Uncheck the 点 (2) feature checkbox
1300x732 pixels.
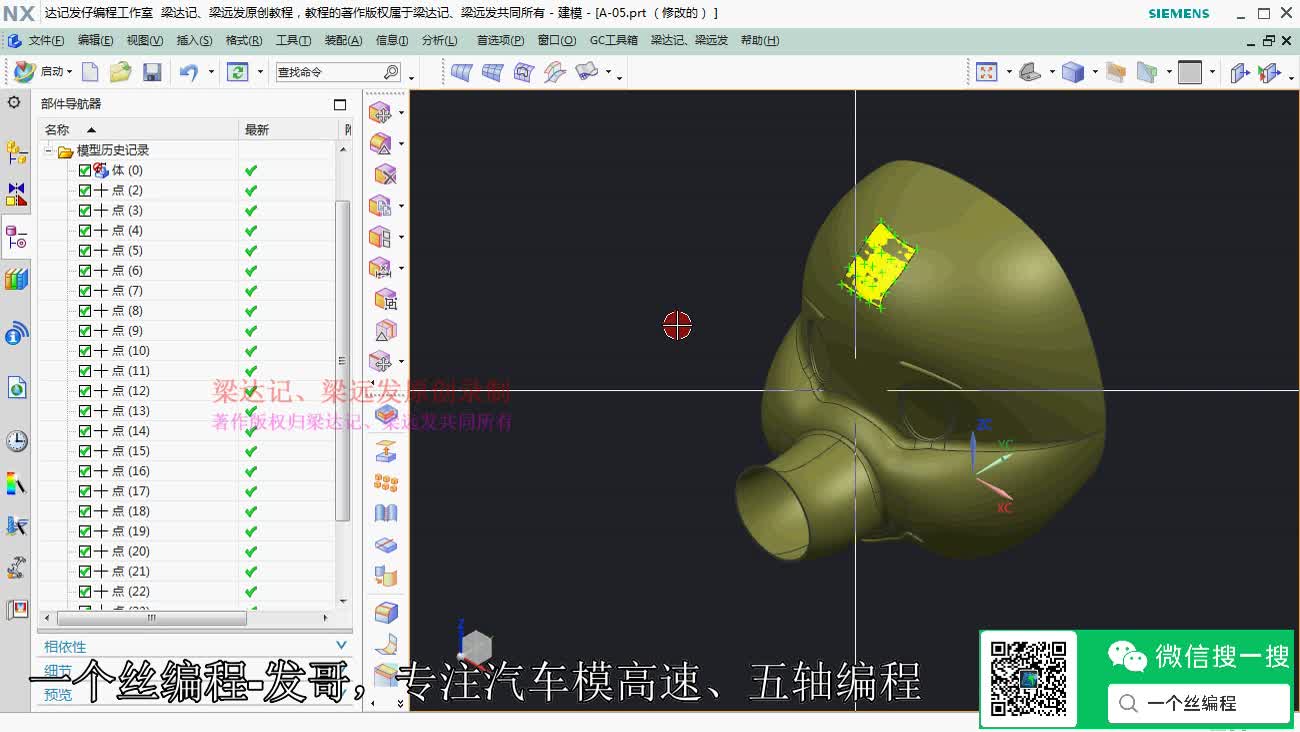[x=85, y=190]
